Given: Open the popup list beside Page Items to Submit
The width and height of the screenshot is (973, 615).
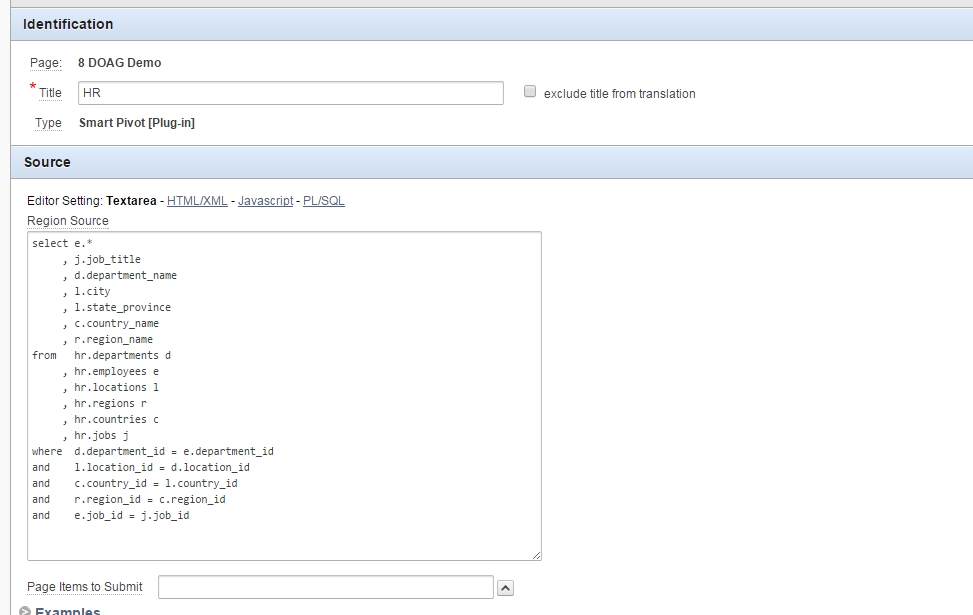Looking at the screenshot, I should 505,588.
